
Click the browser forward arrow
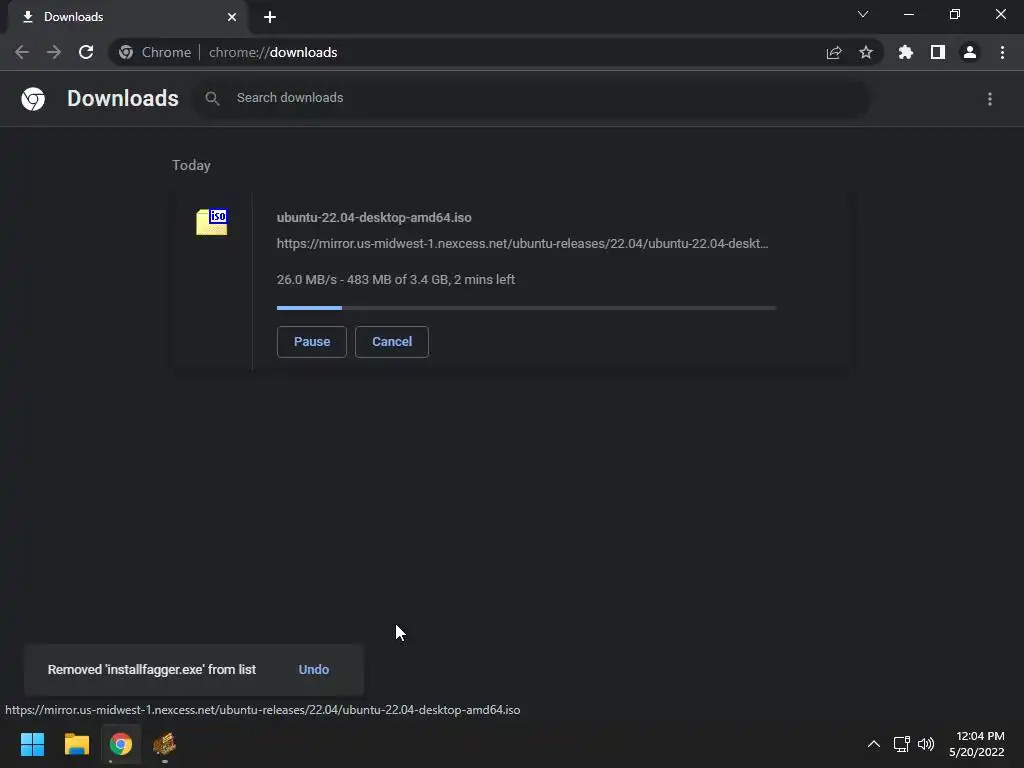click(54, 52)
